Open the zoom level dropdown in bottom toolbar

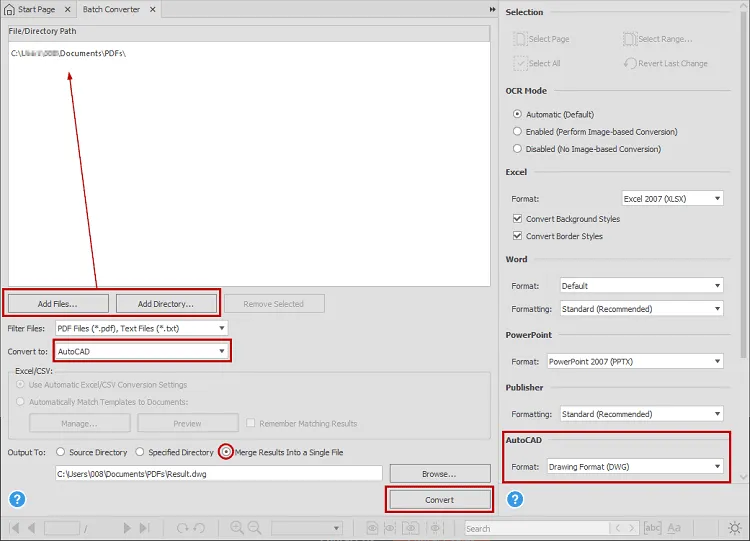coord(307,528)
